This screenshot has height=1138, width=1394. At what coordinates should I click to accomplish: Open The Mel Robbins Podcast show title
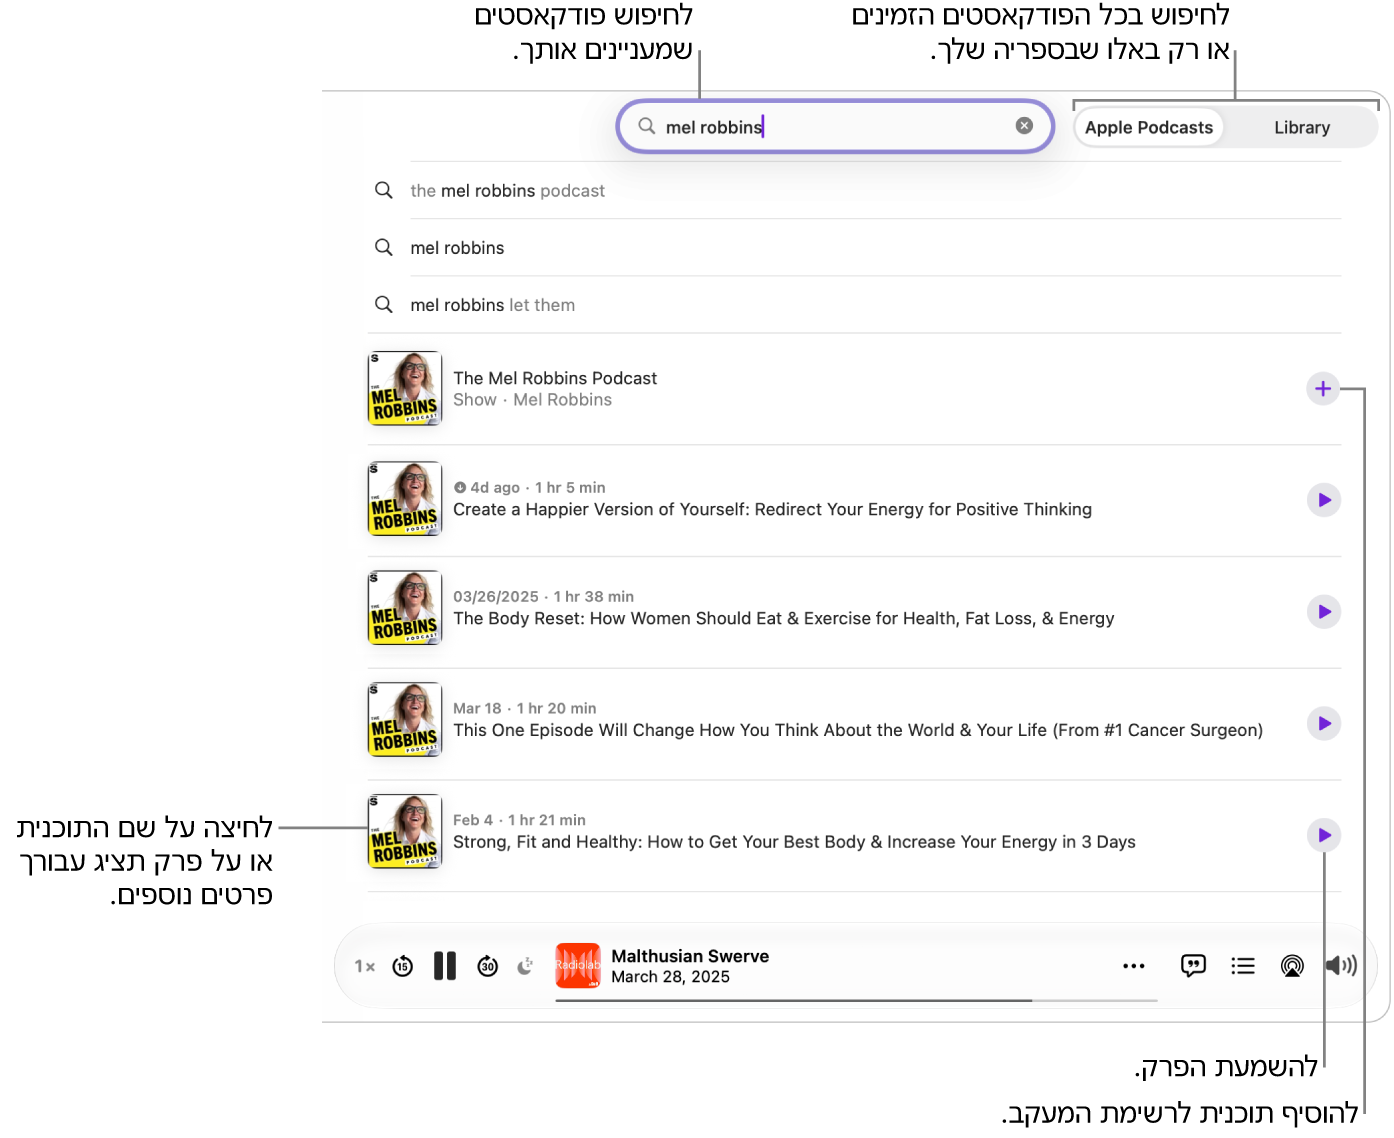coord(555,378)
